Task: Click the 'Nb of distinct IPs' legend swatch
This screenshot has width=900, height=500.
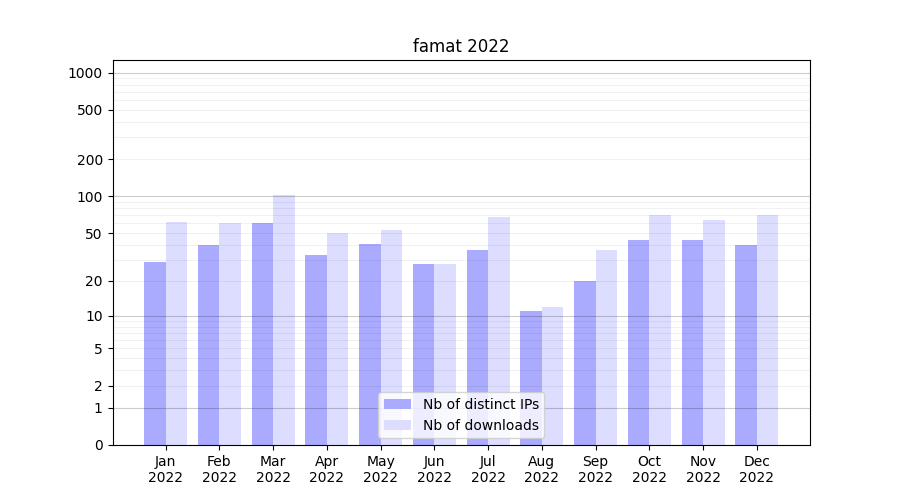Action: [397, 404]
